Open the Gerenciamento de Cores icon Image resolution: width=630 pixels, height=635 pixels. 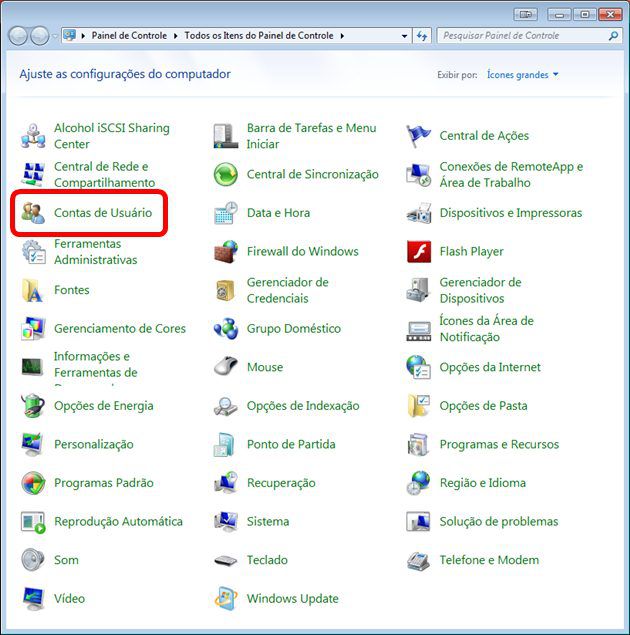(x=33, y=329)
